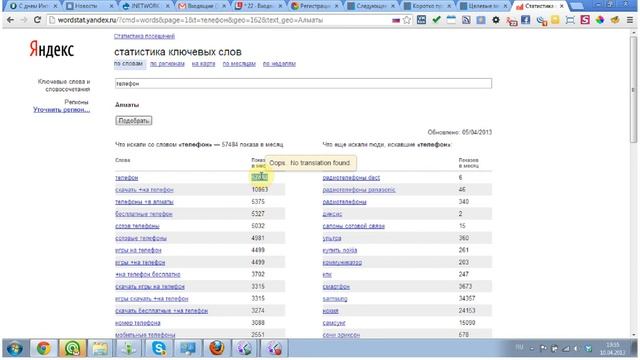Click the page vertical scrollbar
Viewport: 640px width, 360px height.
633,90
